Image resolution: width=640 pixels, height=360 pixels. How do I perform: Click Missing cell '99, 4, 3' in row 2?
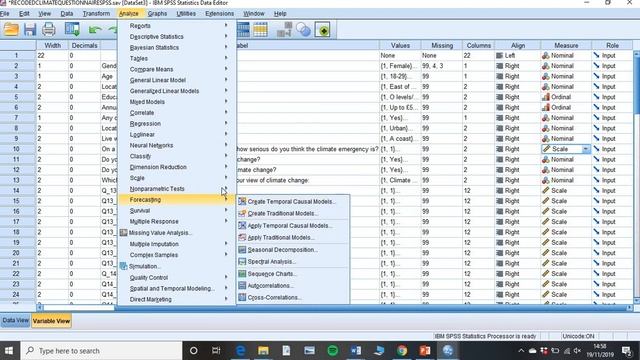(442, 66)
